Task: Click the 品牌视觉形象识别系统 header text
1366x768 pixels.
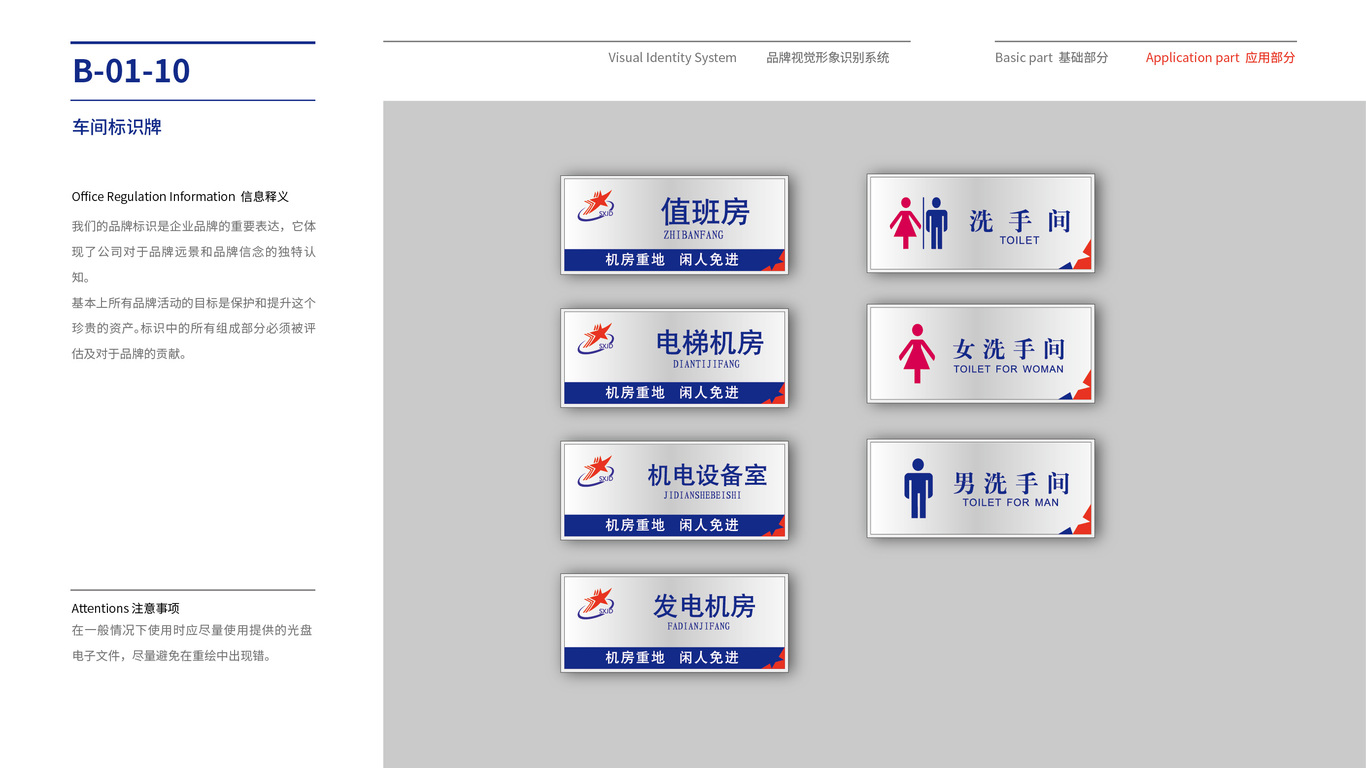Action: pyautogui.click(x=828, y=58)
